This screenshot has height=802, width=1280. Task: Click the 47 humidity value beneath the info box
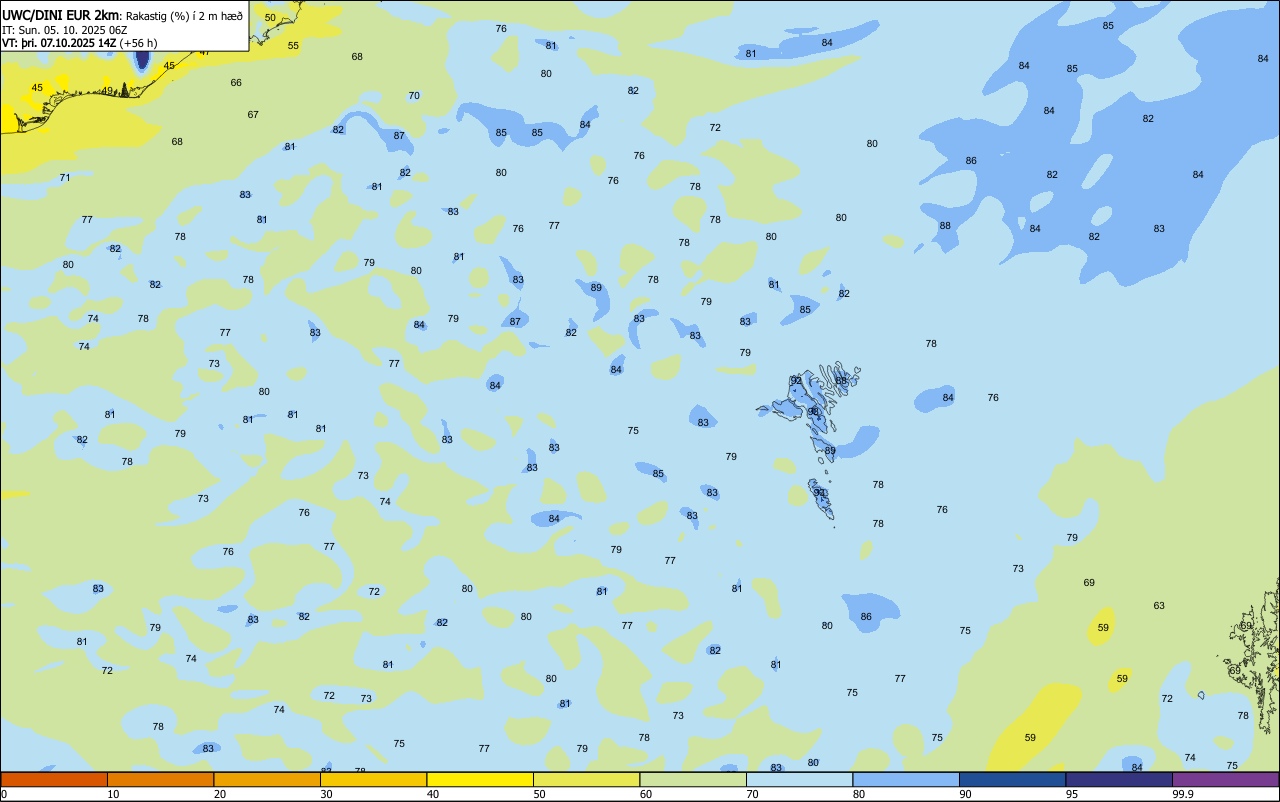coord(204,52)
